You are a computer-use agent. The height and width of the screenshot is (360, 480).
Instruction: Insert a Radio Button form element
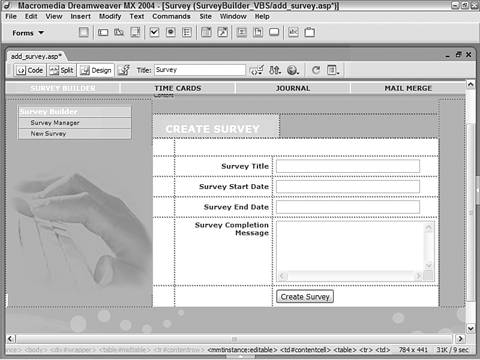pos(171,32)
